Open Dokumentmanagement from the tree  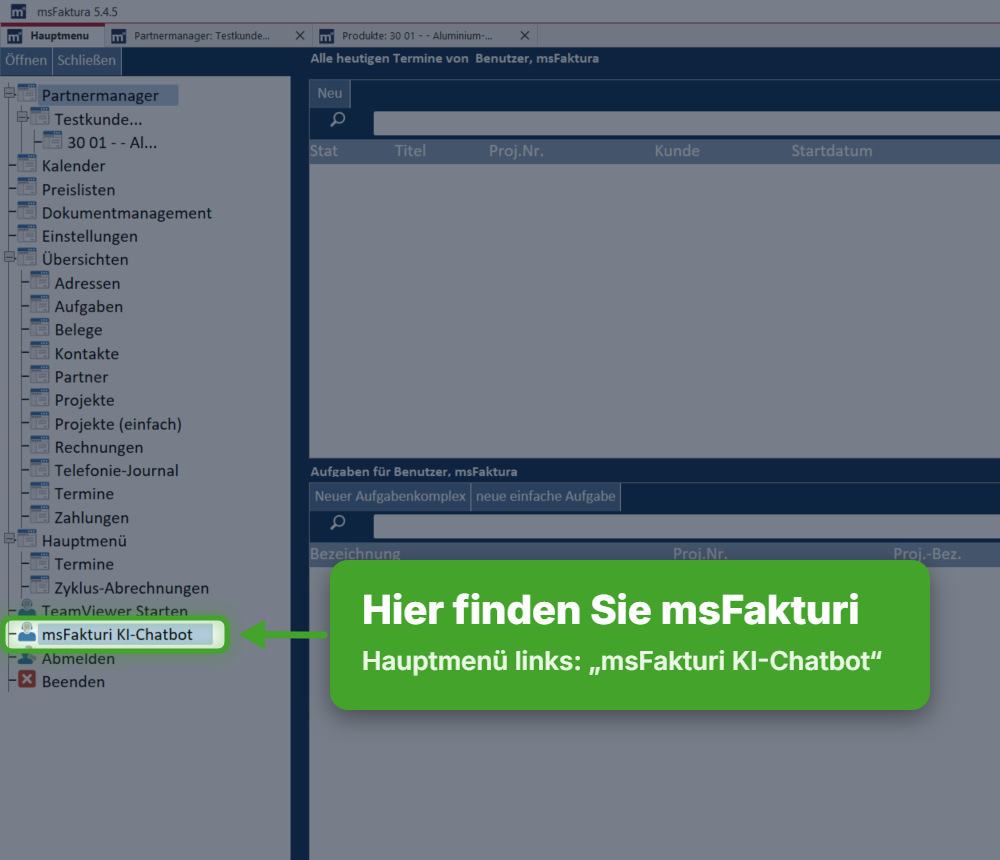126,213
